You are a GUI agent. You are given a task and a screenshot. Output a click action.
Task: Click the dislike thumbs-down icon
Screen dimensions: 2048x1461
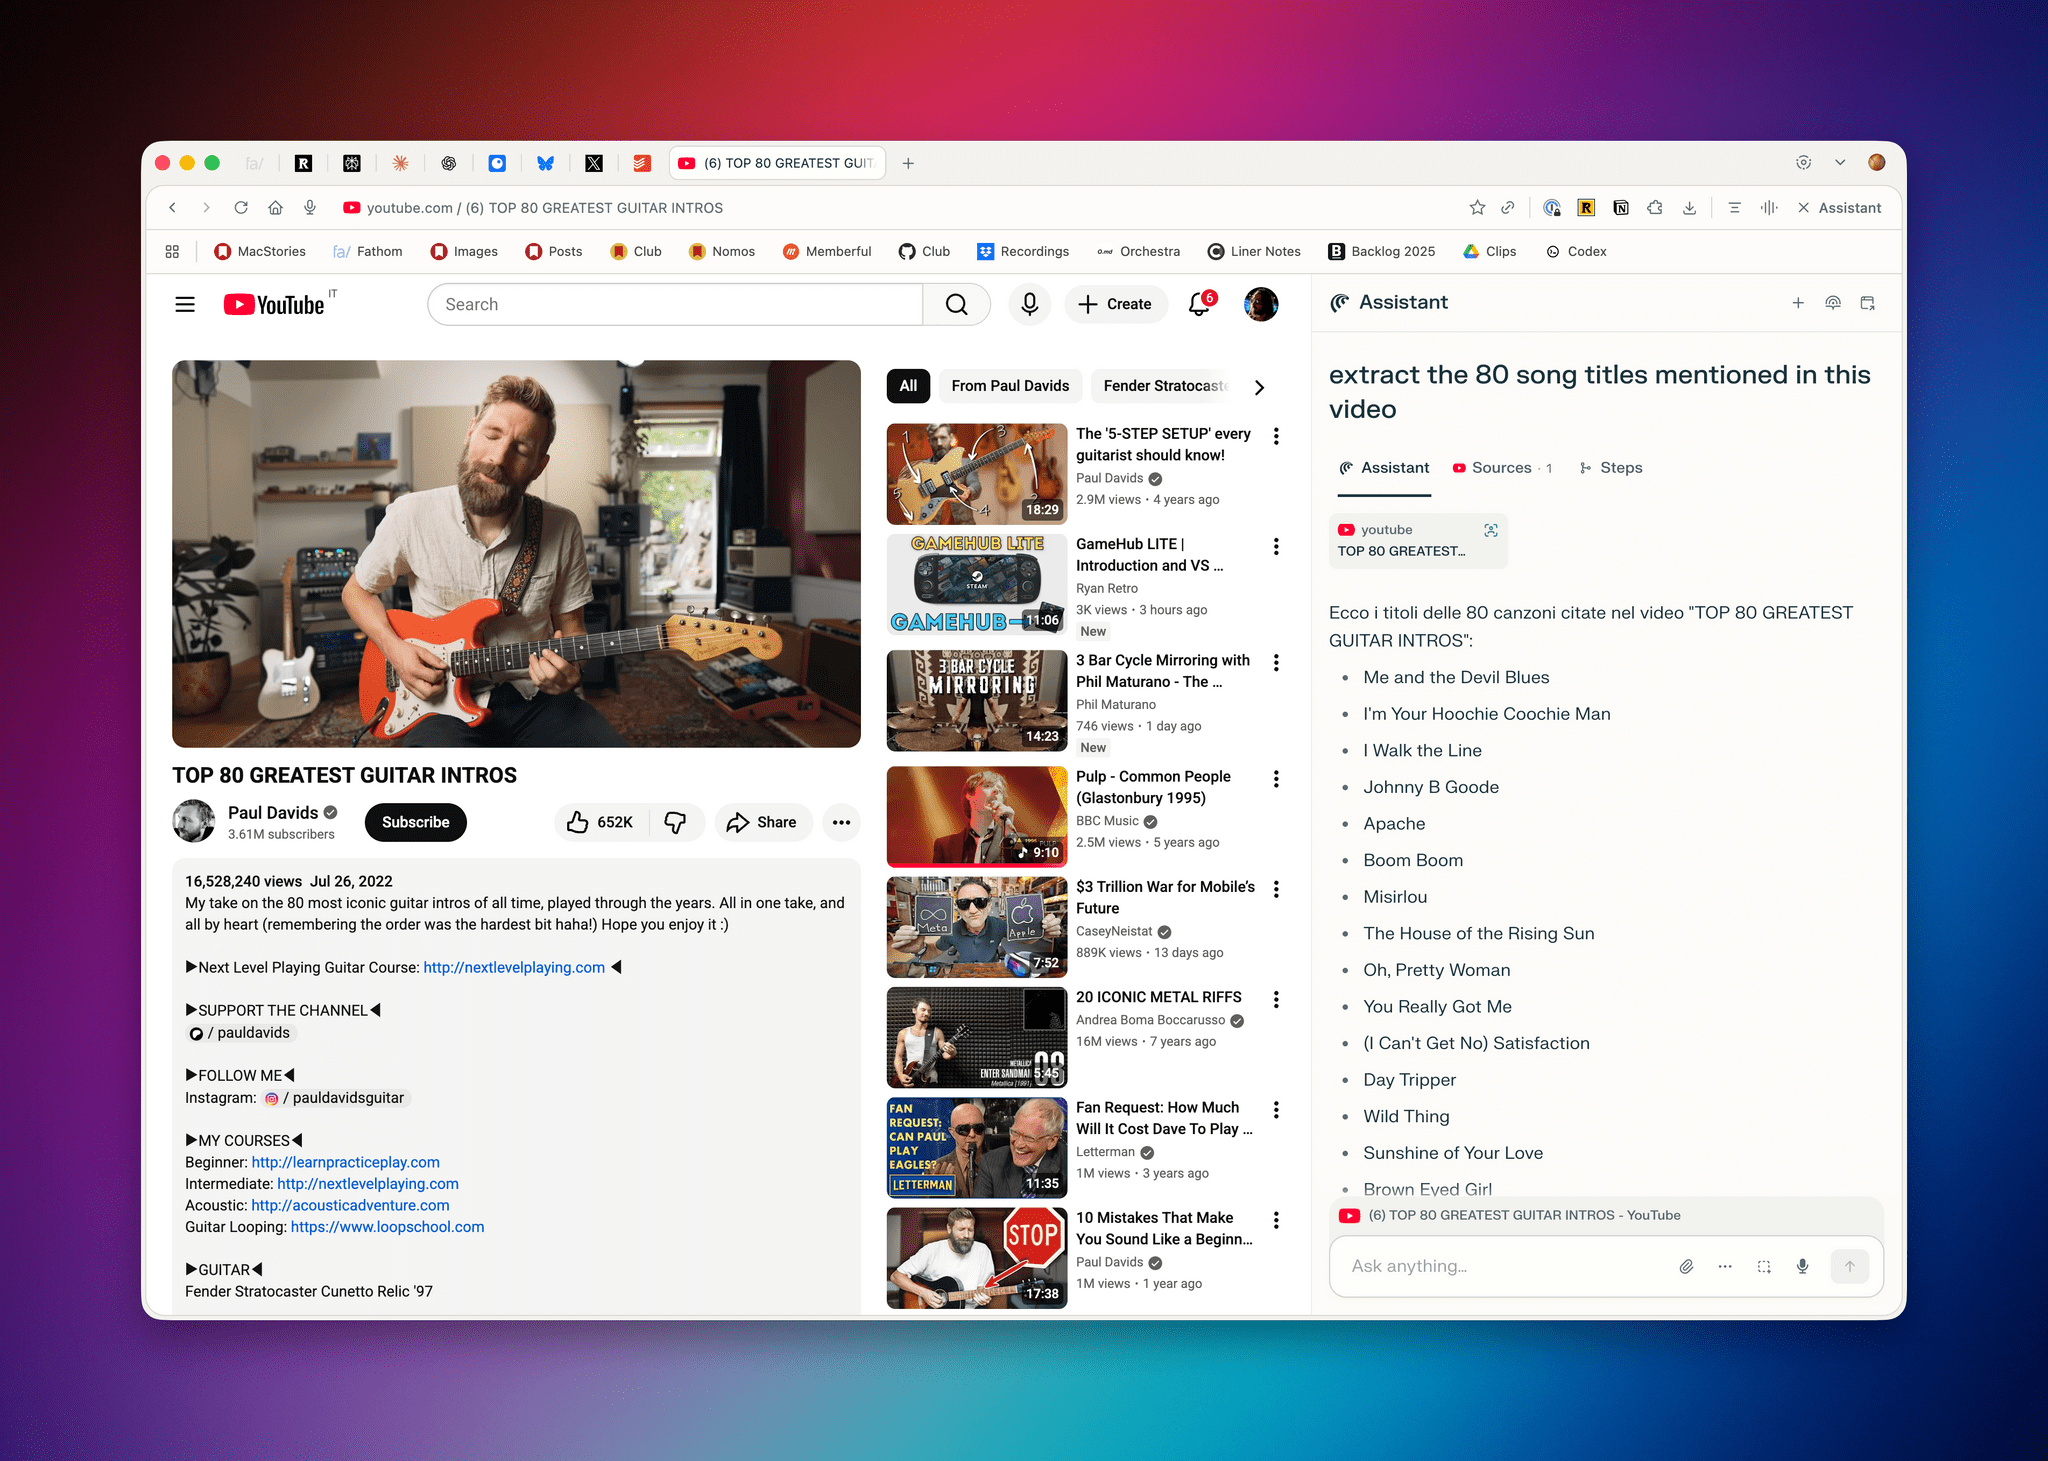pyautogui.click(x=675, y=822)
